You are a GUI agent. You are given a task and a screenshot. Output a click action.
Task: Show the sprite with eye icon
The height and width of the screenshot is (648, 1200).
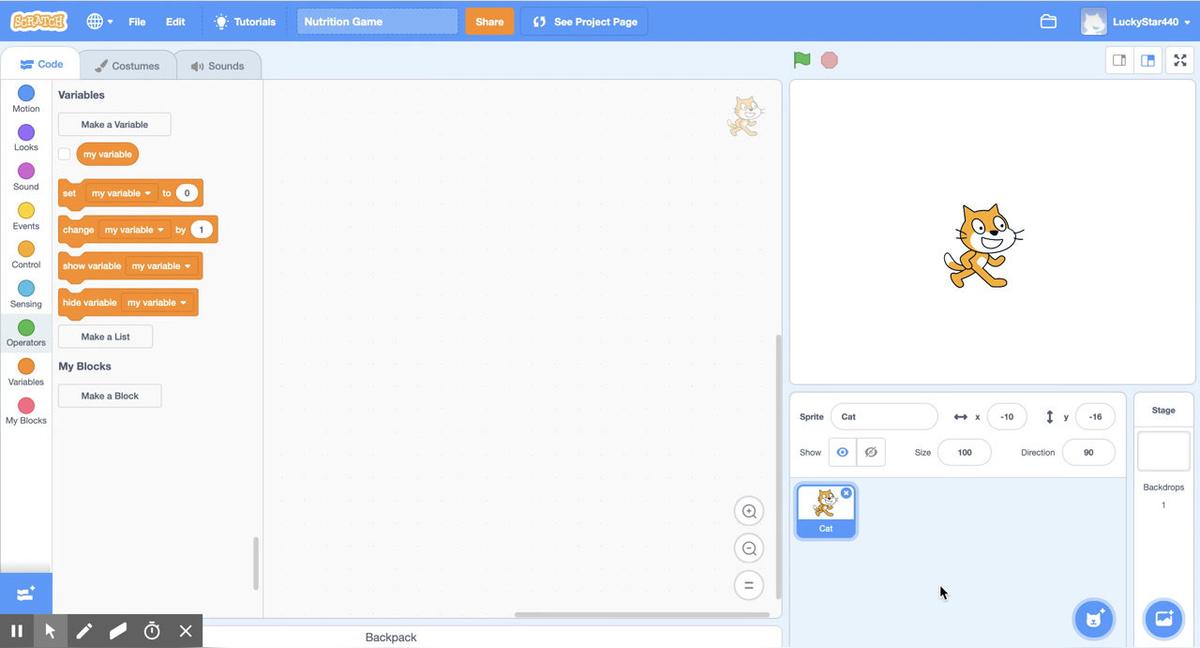[x=842, y=452]
